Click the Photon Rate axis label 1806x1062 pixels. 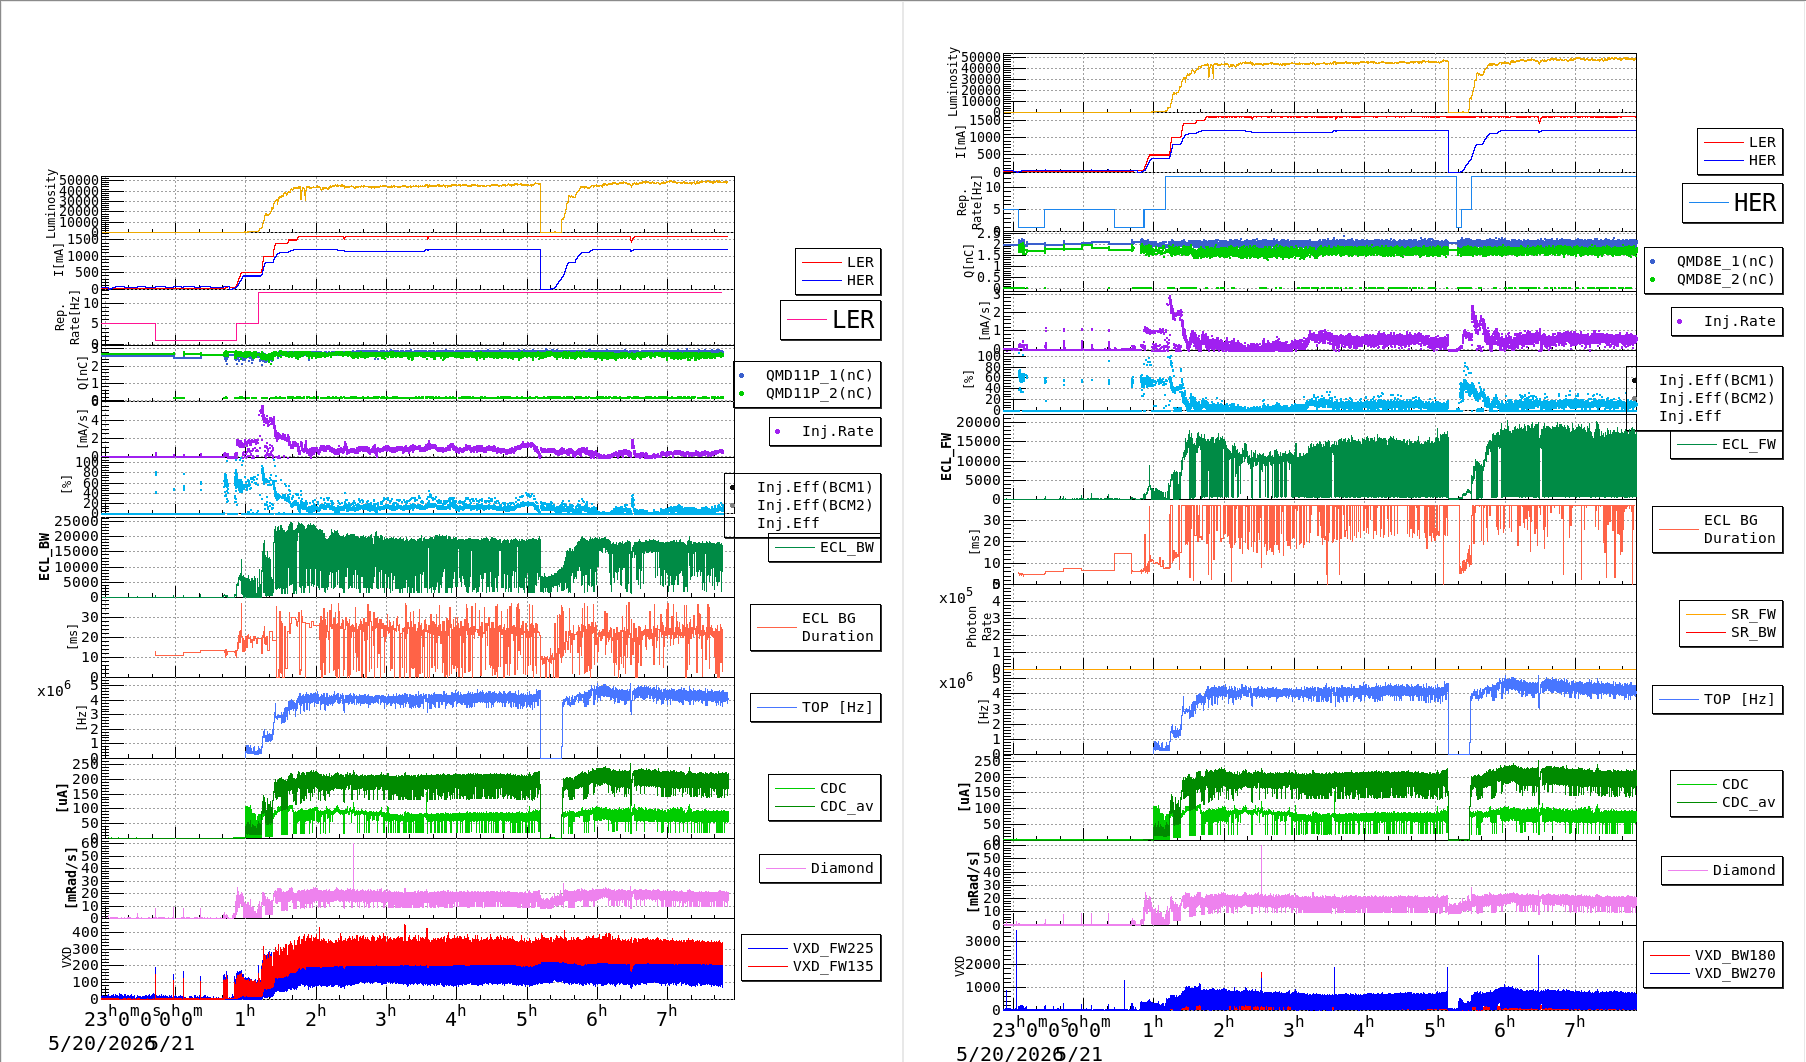[x=980, y=627]
